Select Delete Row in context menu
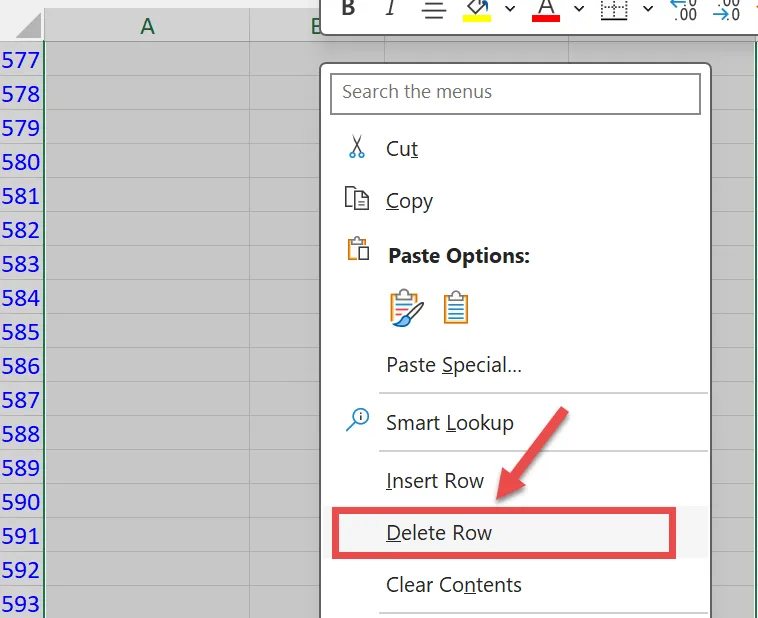758x618 pixels. point(439,532)
